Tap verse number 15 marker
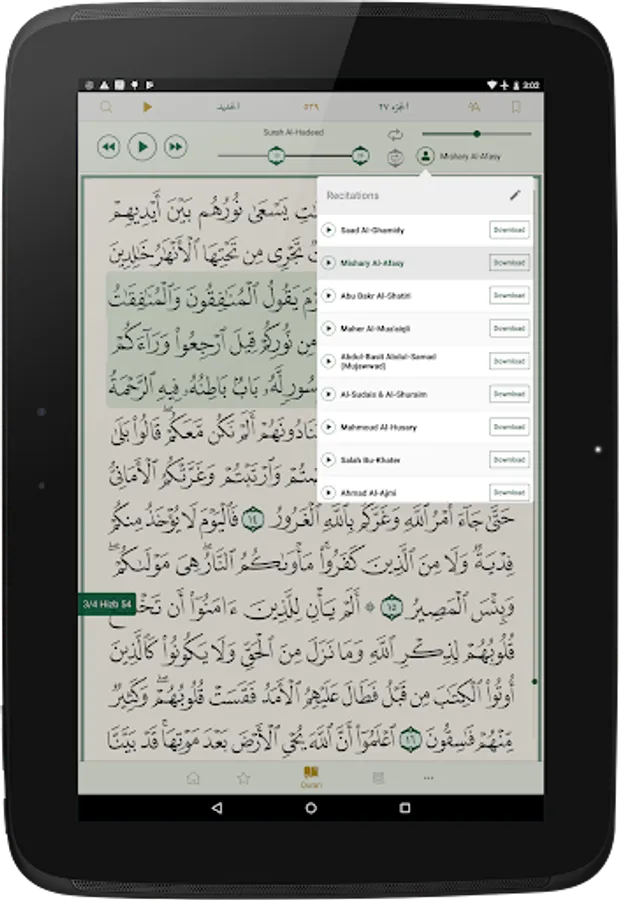The height and width of the screenshot is (900, 619). click(391, 607)
